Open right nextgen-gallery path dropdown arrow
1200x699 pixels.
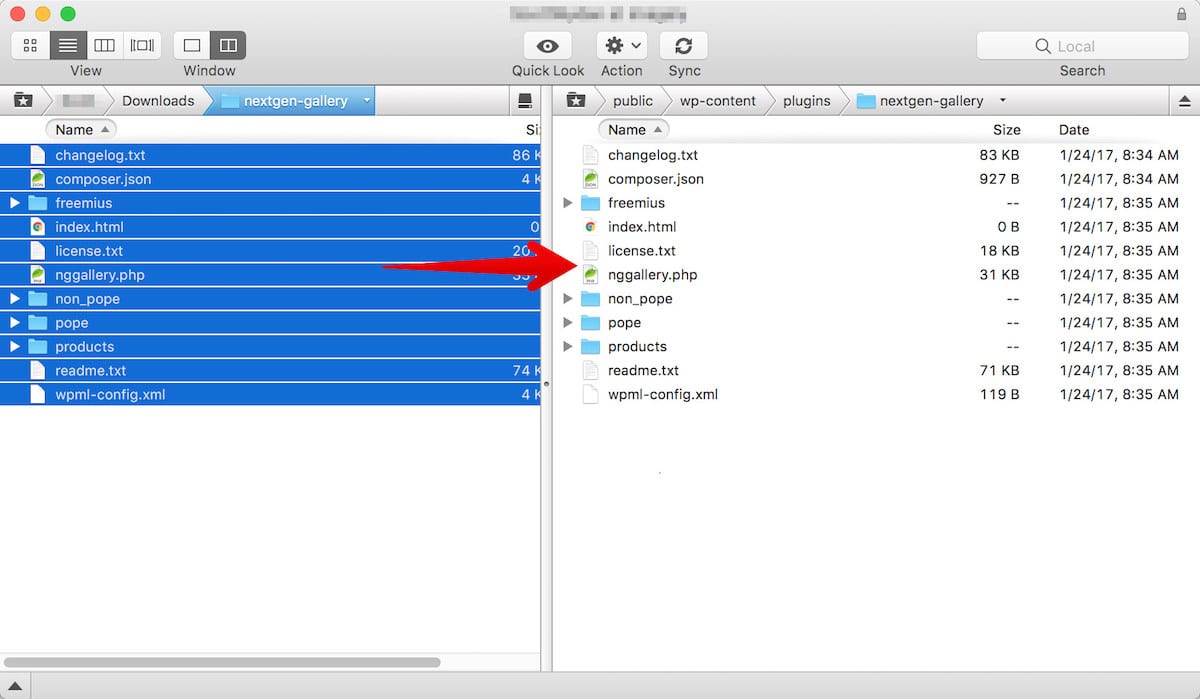coord(1003,100)
